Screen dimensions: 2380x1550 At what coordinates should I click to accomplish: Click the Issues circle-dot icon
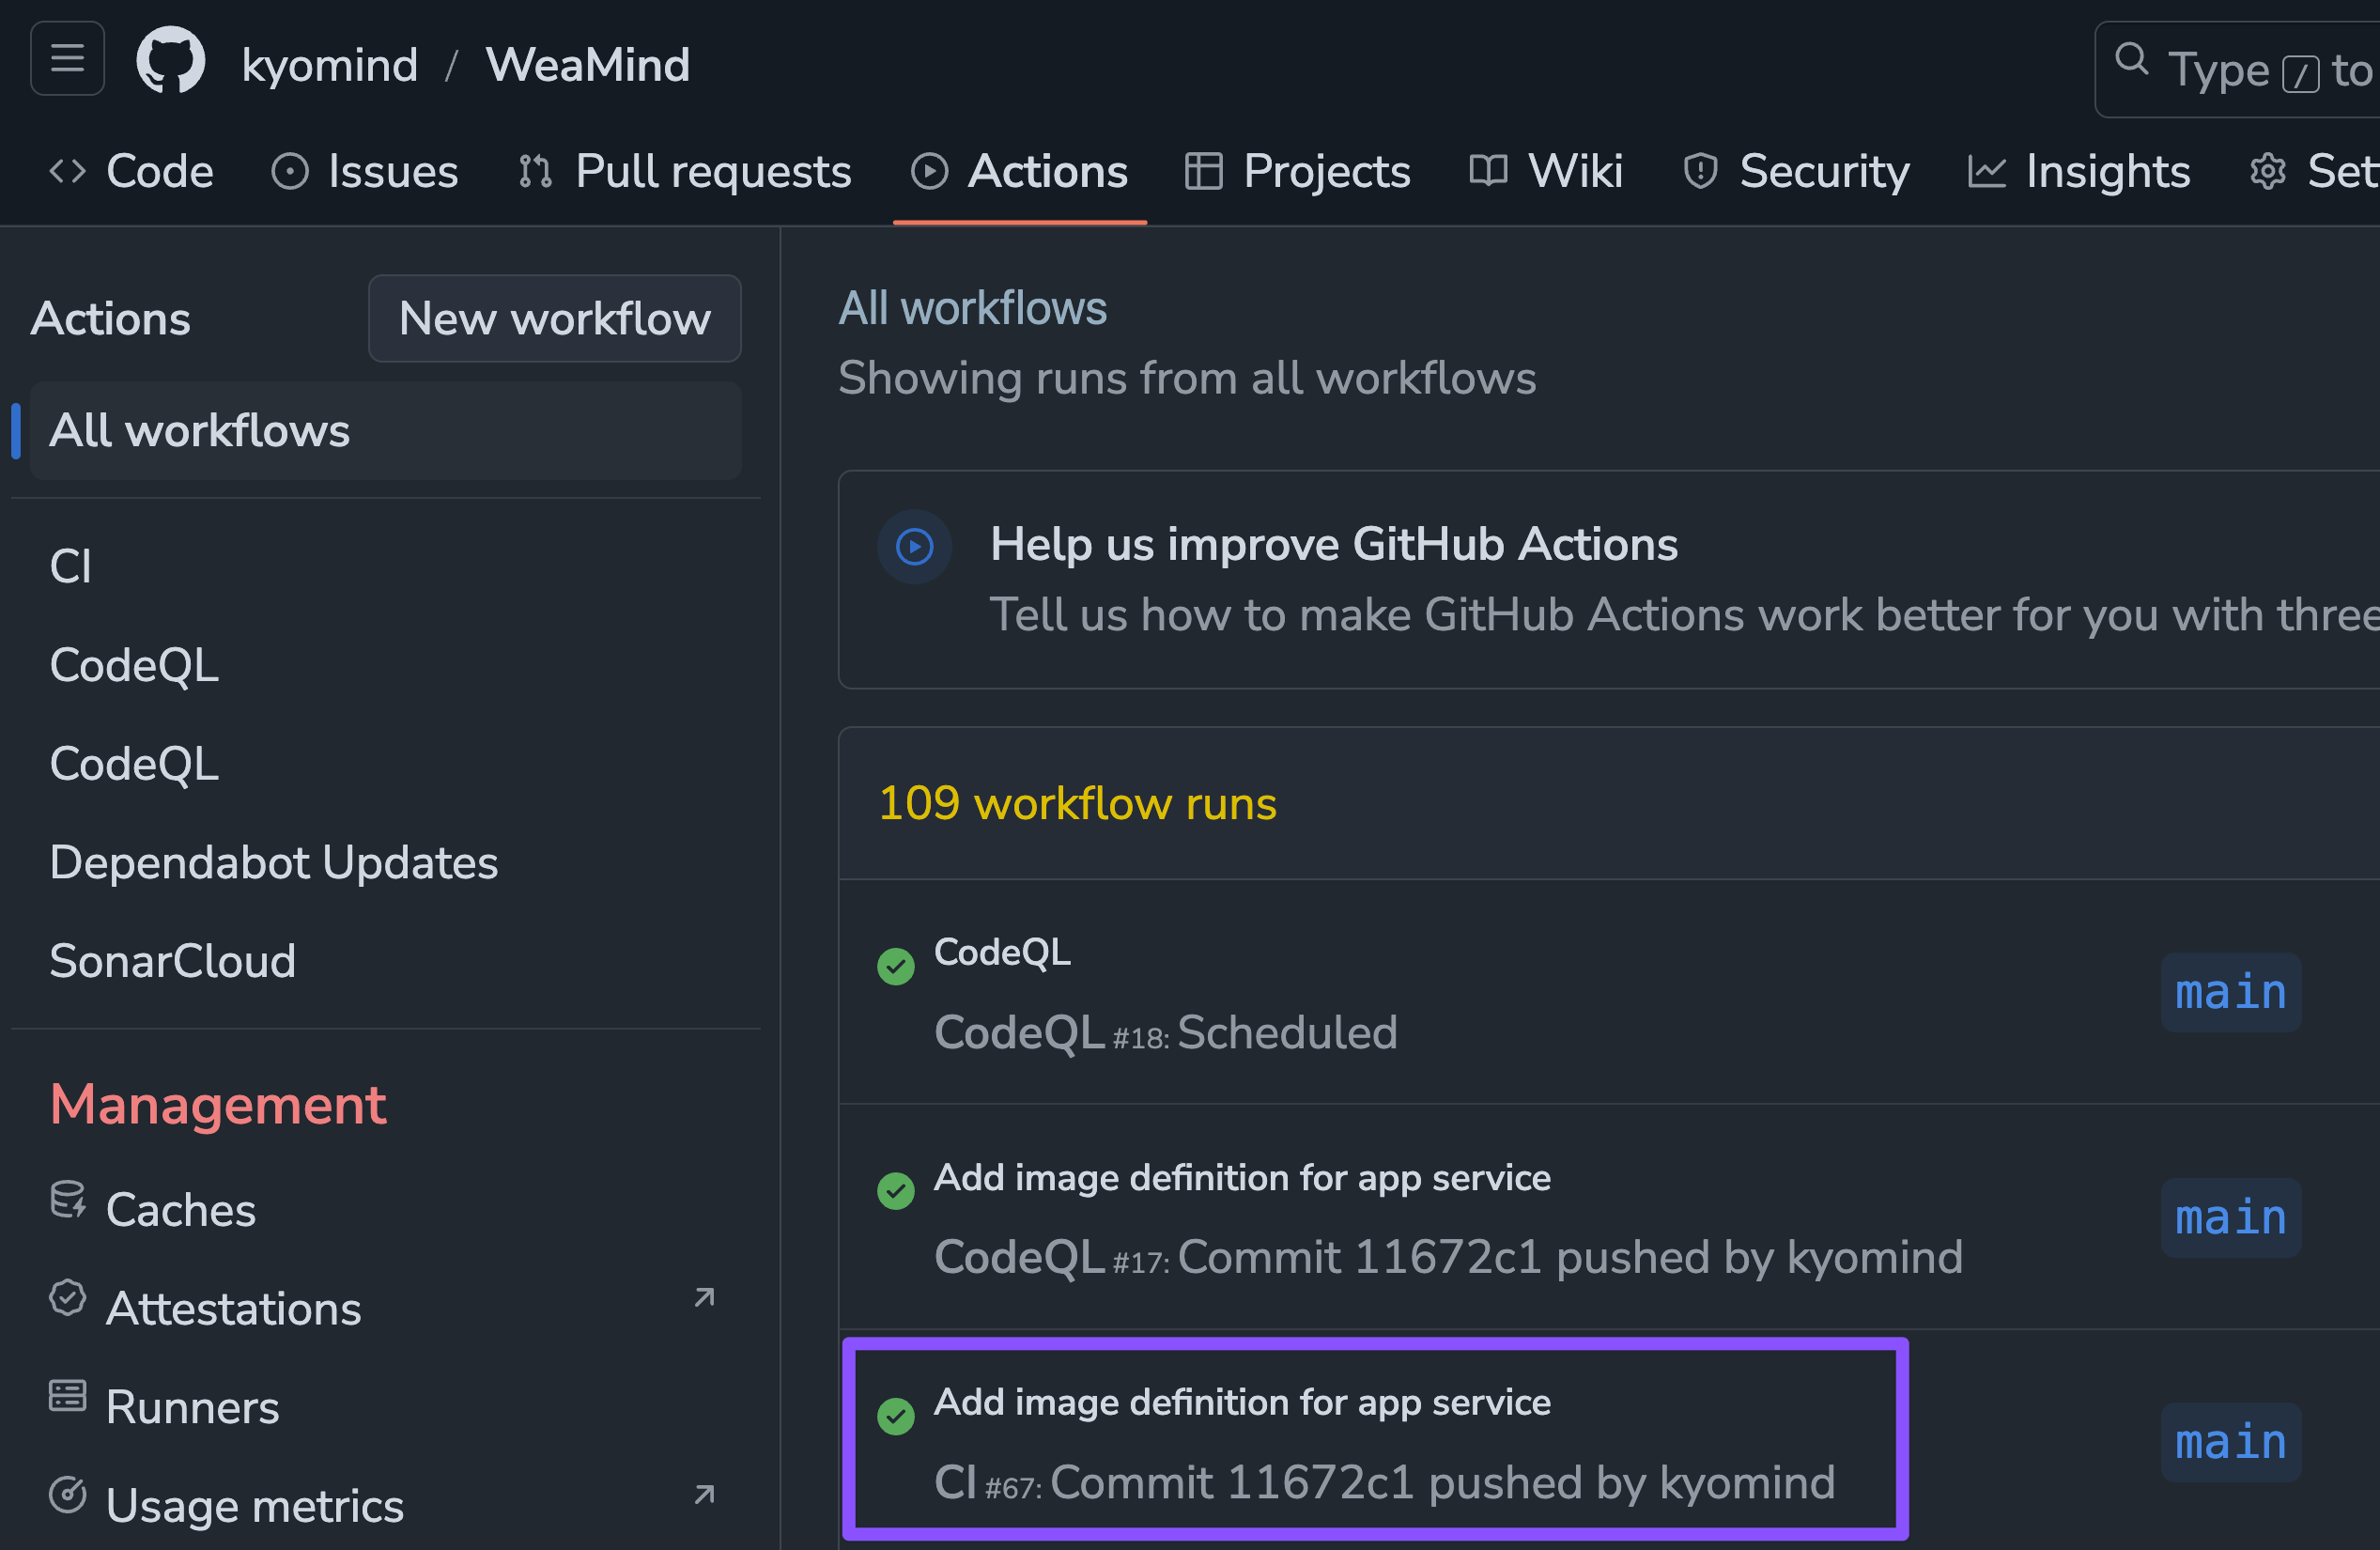pos(290,171)
